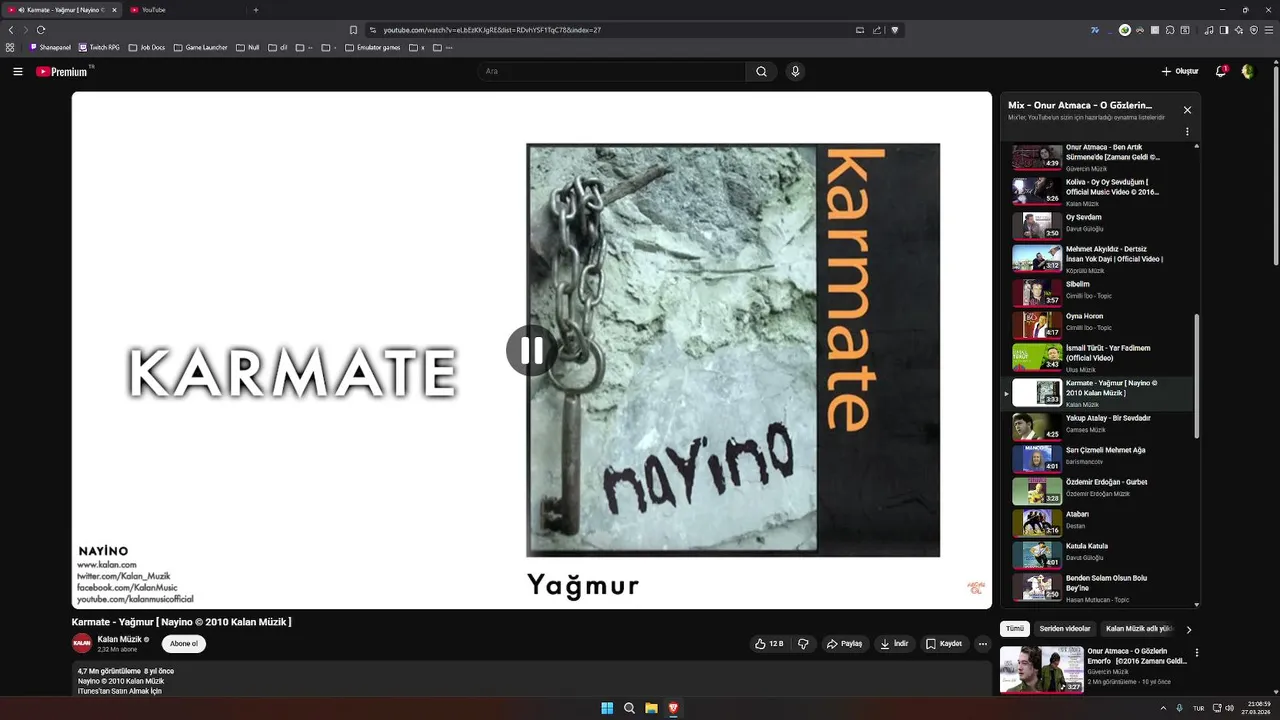Close the Mix playlist panel
The width and height of the screenshot is (1280, 720).
[x=1187, y=110]
